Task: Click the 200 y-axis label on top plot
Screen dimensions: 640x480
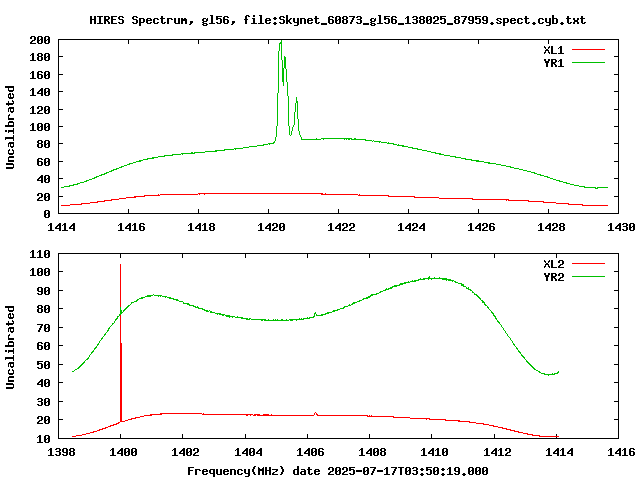Action: (x=40, y=40)
